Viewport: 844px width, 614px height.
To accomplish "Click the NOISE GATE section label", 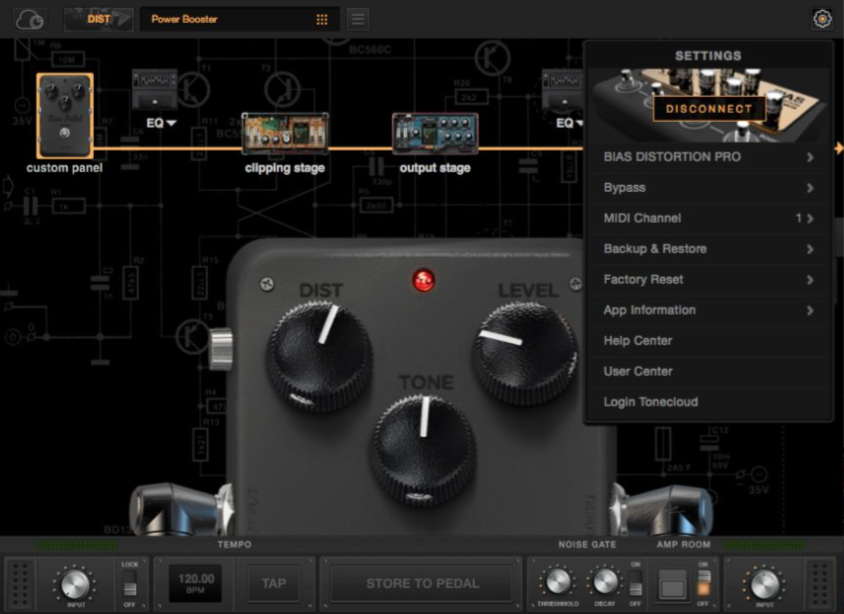I will 587,545.
